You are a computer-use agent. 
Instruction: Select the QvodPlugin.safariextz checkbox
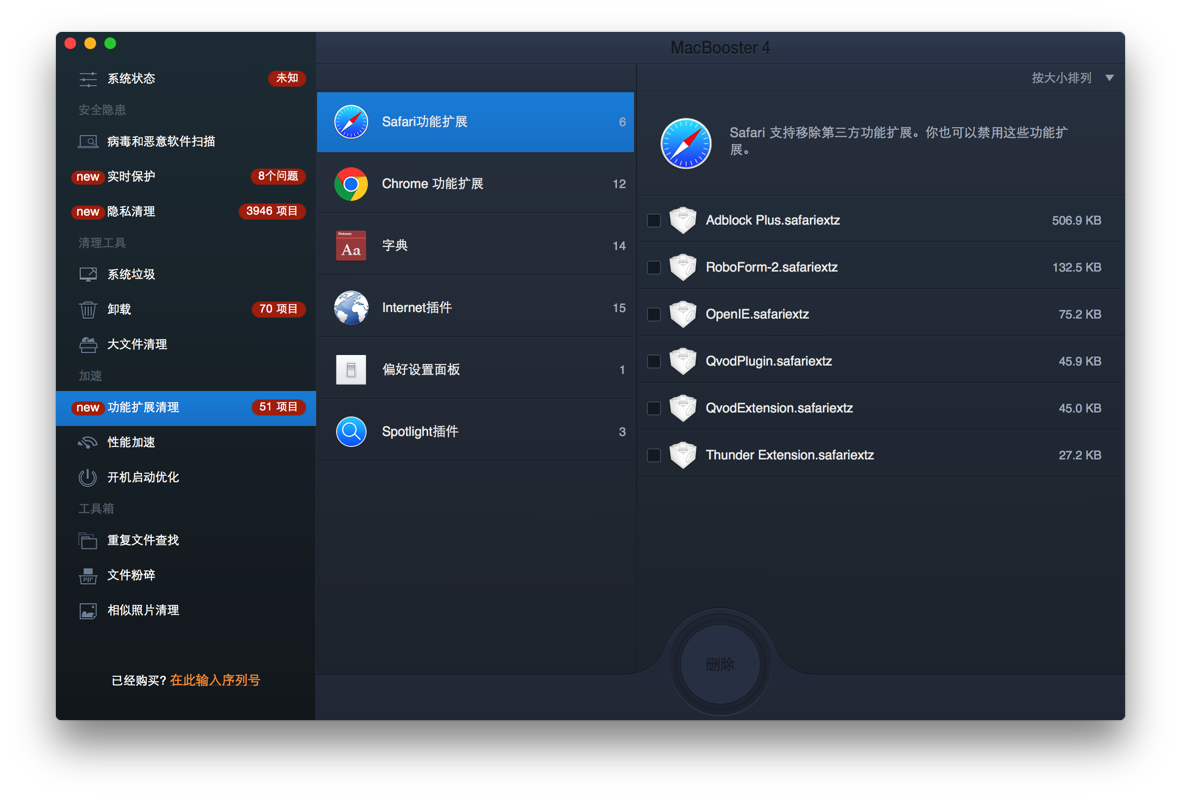point(654,362)
